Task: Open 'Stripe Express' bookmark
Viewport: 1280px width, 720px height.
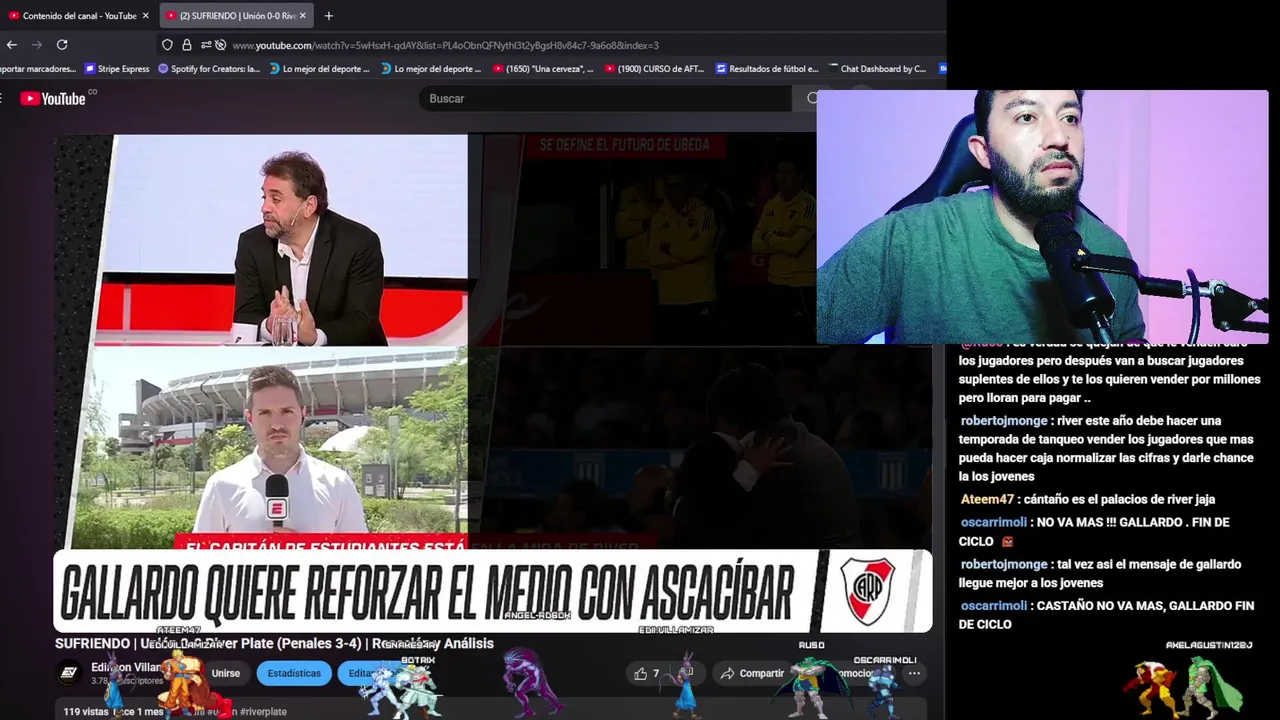Action: point(117,69)
